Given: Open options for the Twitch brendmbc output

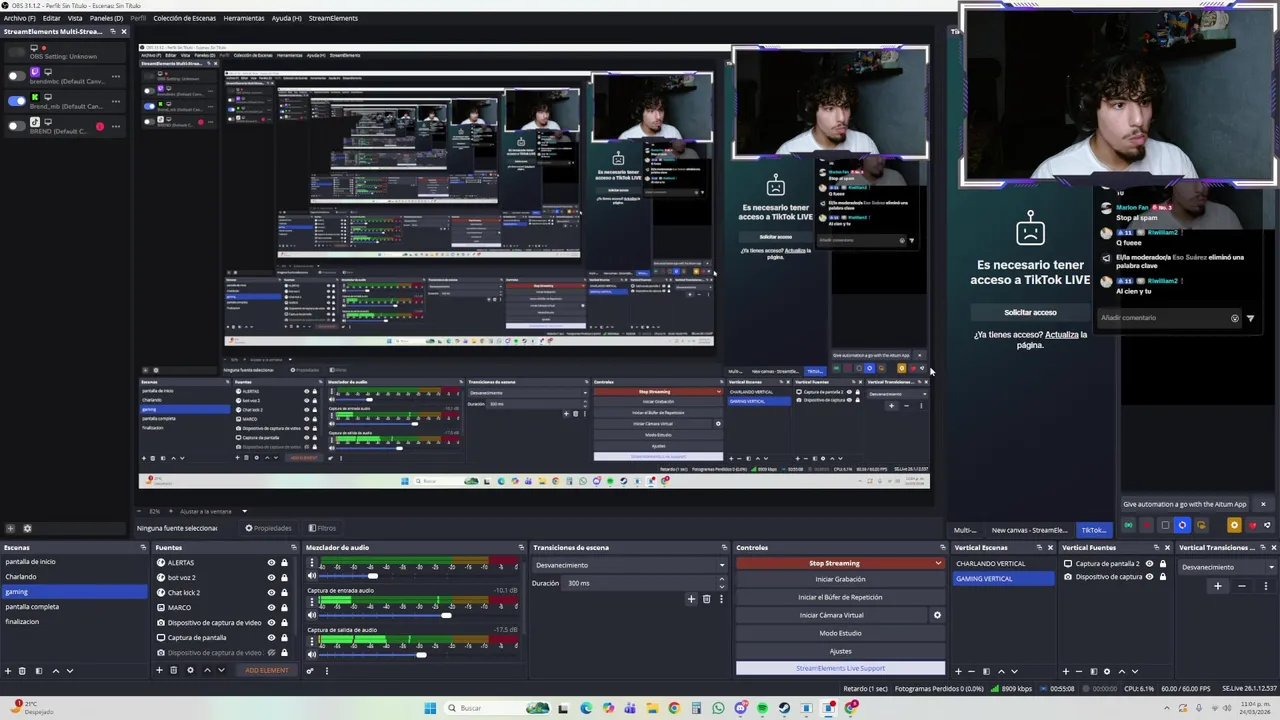Looking at the screenshot, I should click(x=116, y=76).
